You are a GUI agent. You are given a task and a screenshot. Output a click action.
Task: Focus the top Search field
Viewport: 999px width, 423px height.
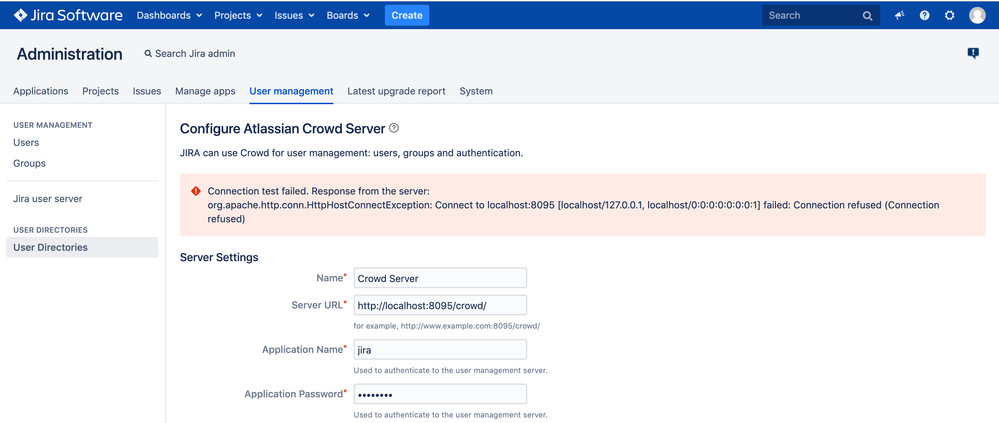pyautogui.click(x=821, y=15)
